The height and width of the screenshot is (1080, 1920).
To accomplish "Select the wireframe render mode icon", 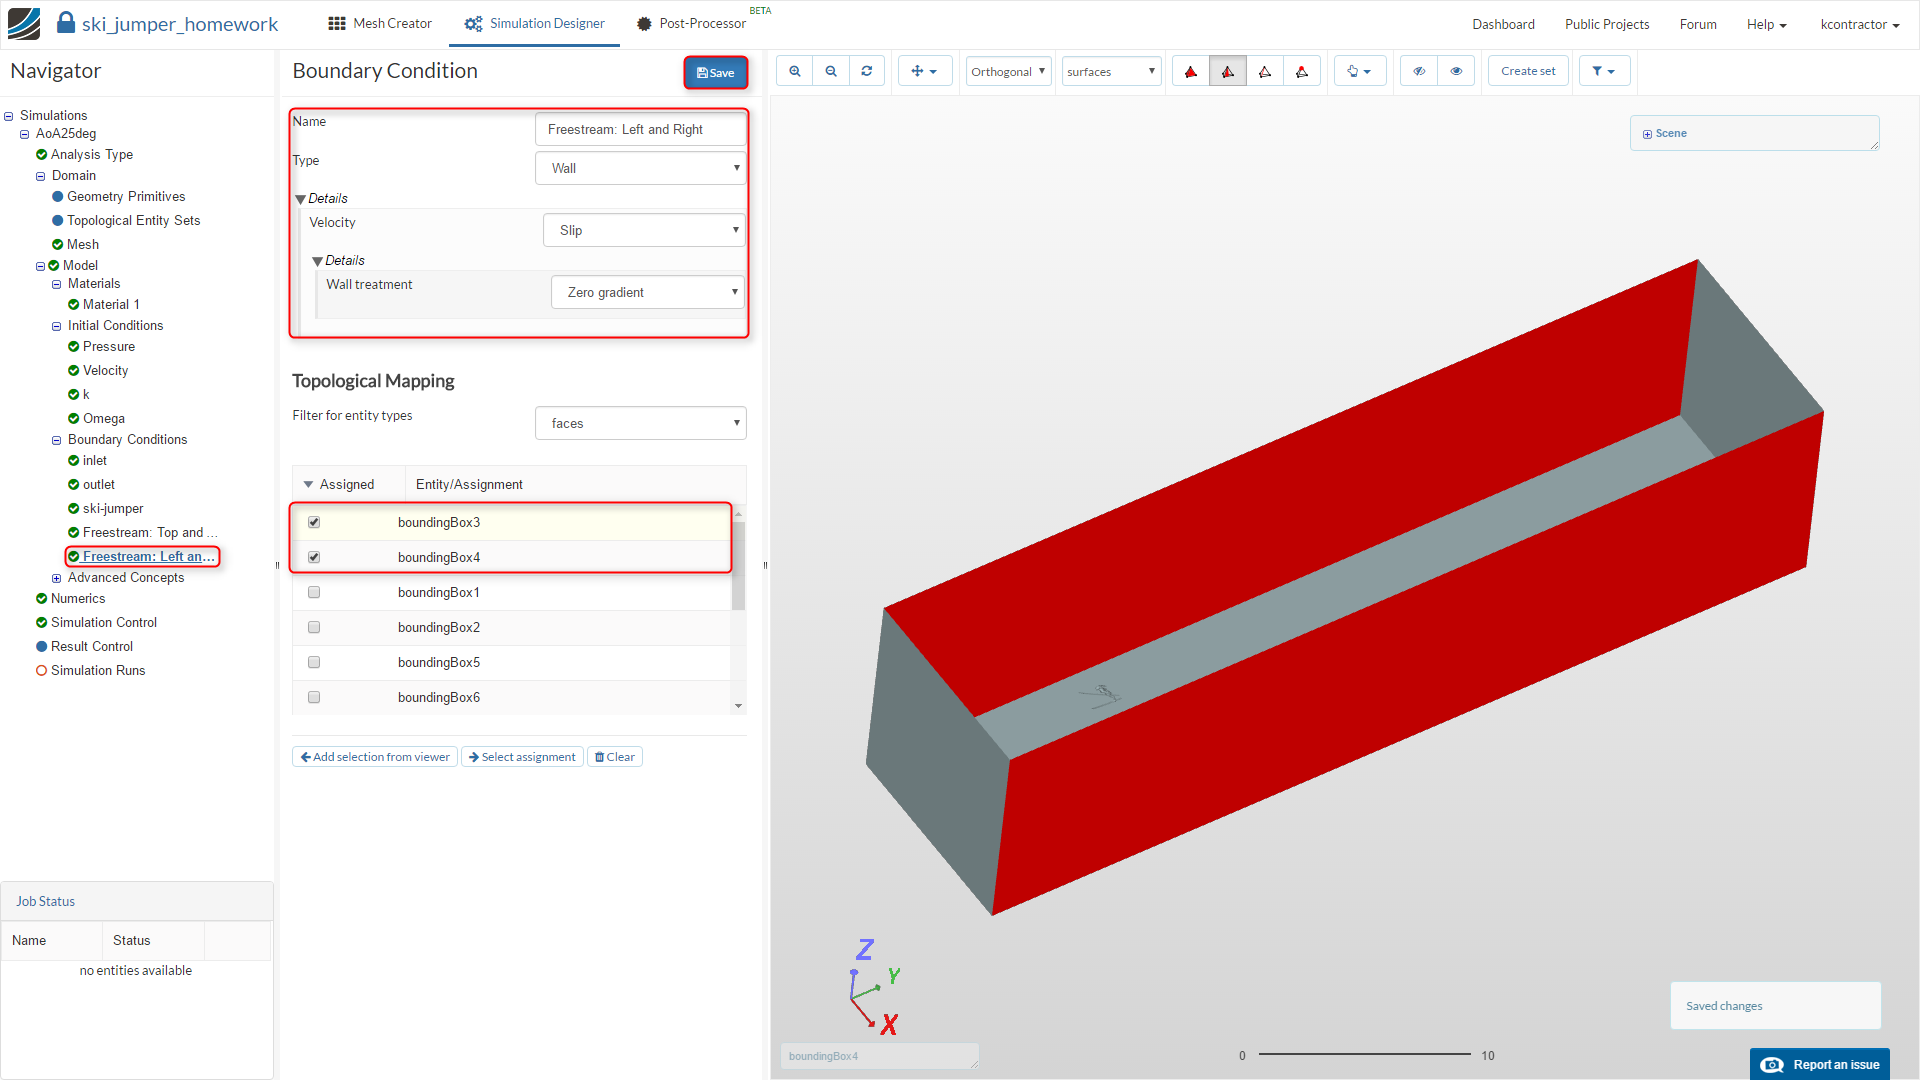I will click(x=1265, y=71).
